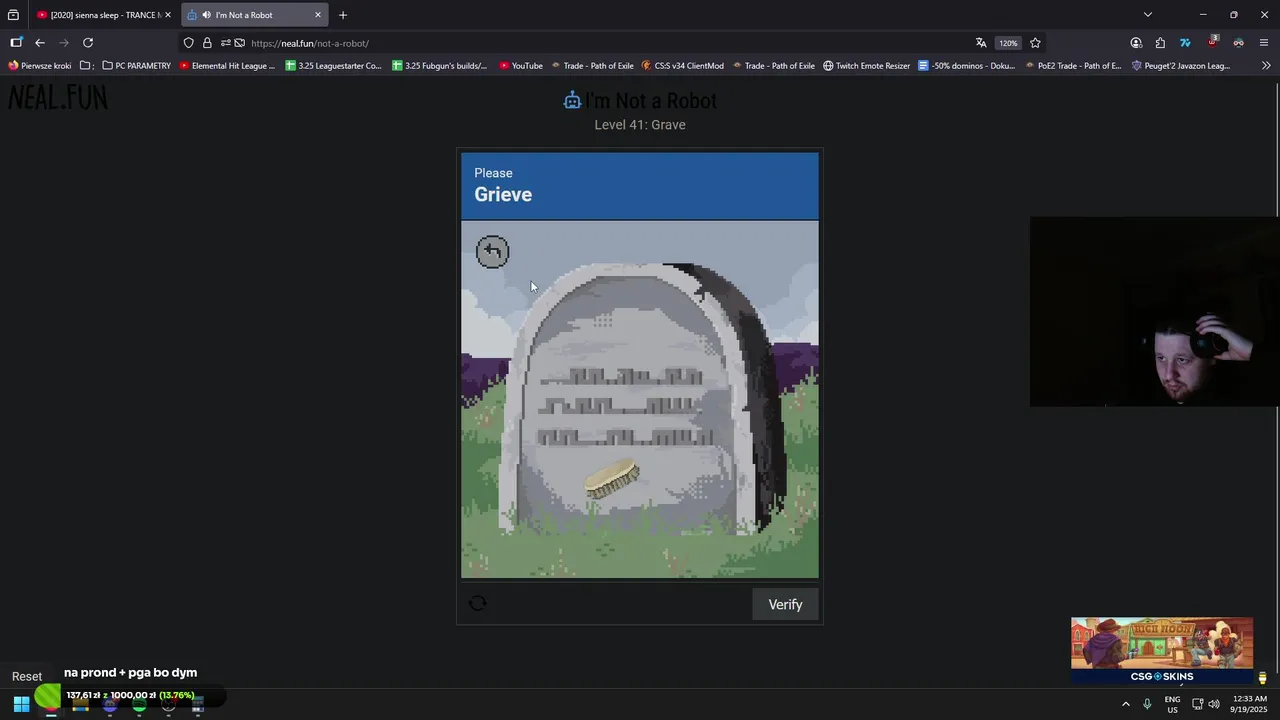1280x720 pixels.
Task: Go back to the previous page
Action: (40, 43)
